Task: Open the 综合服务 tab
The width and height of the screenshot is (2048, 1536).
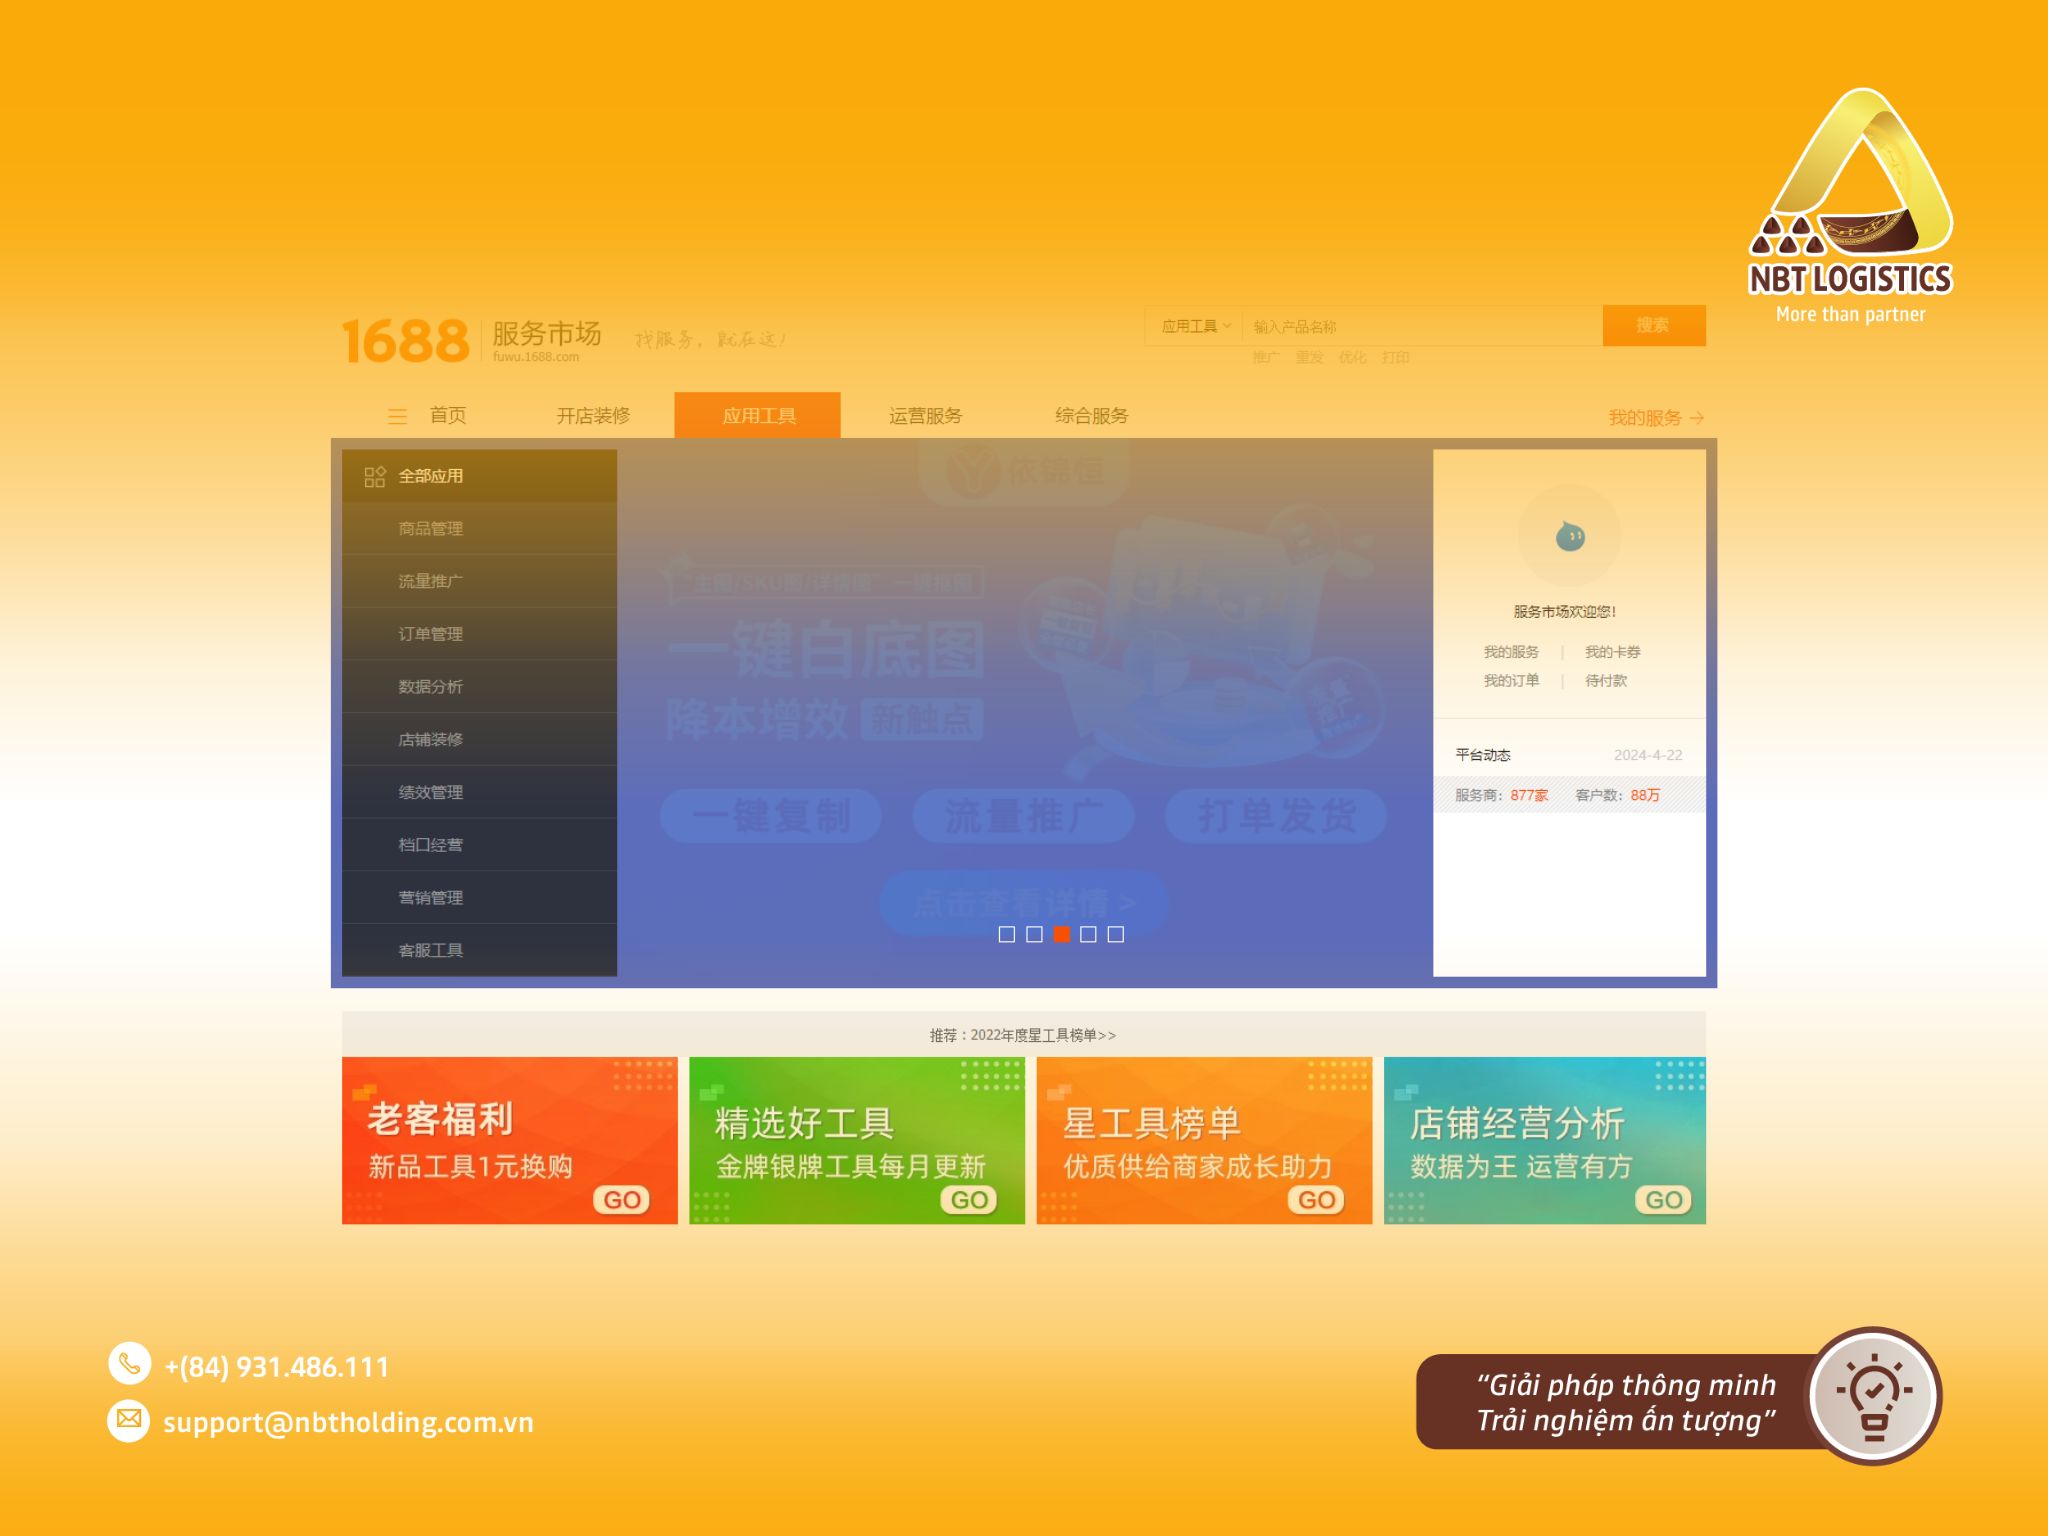Action: [1091, 416]
